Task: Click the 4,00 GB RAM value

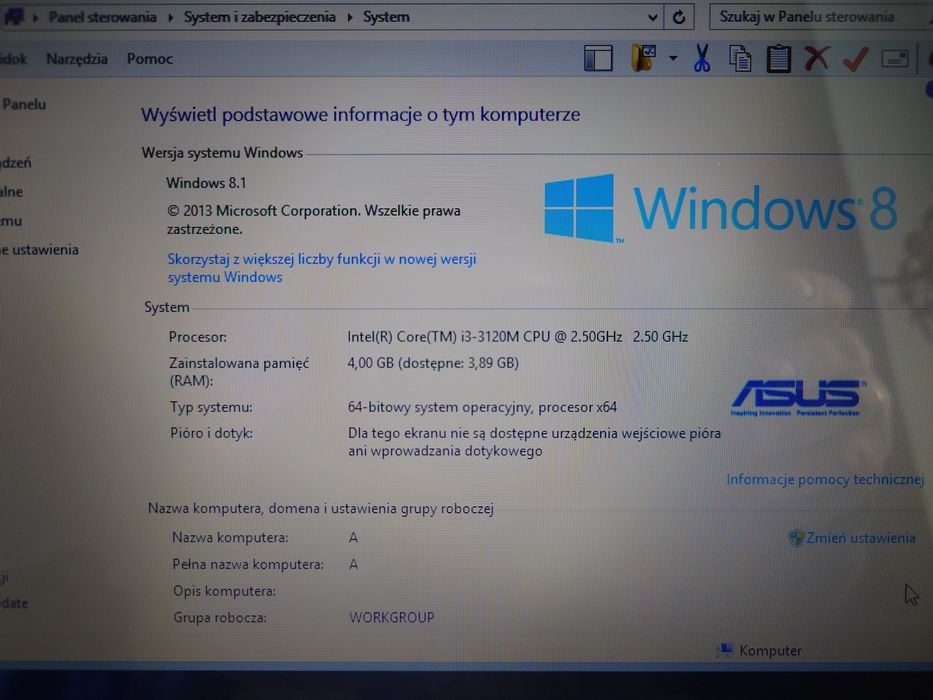Action: pos(433,363)
